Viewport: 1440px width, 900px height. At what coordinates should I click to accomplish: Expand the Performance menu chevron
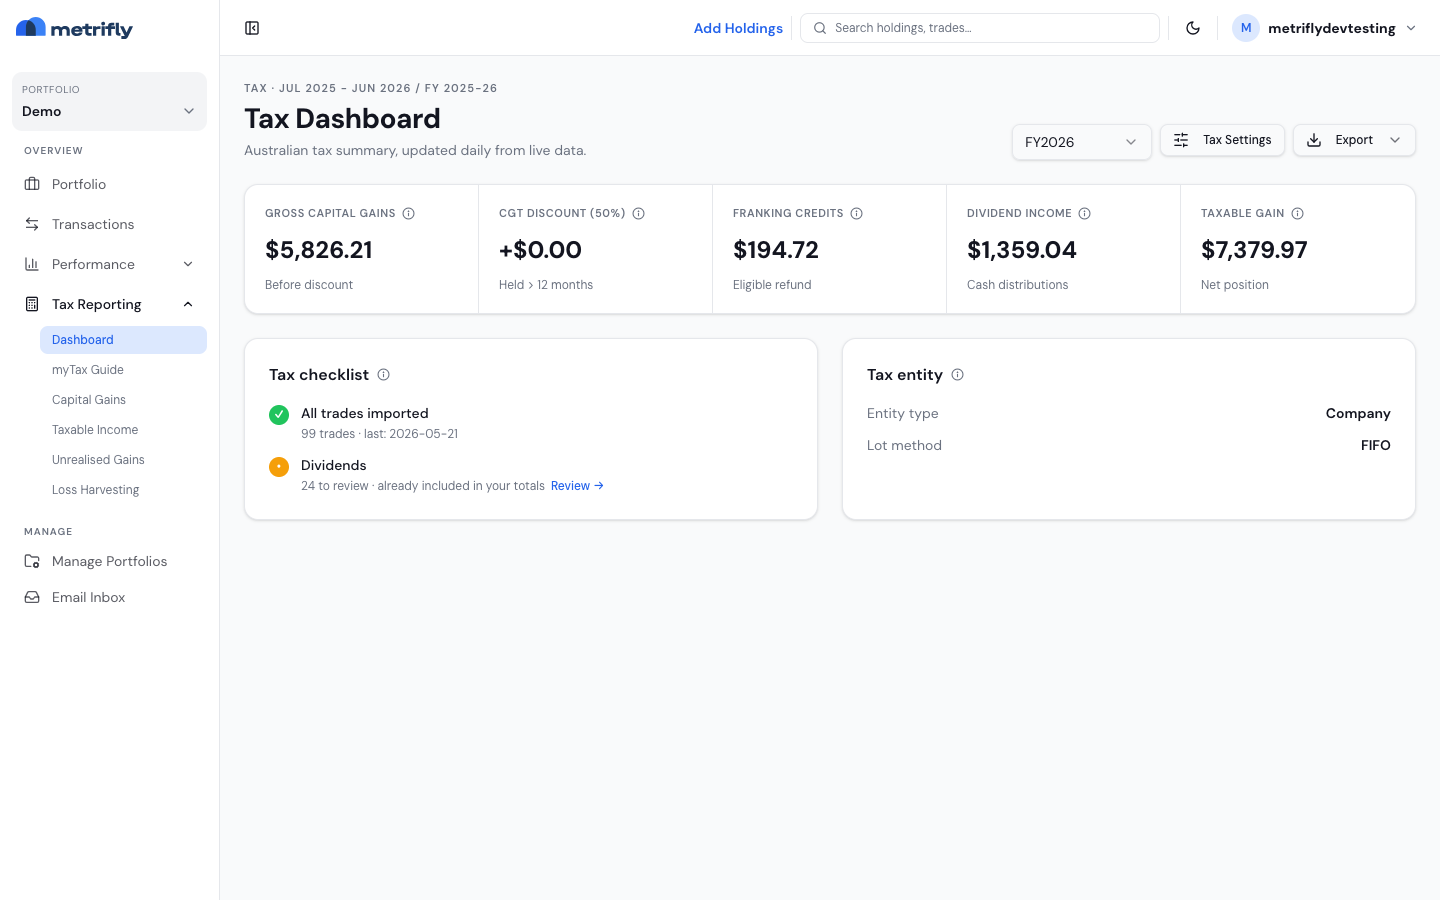(x=188, y=264)
